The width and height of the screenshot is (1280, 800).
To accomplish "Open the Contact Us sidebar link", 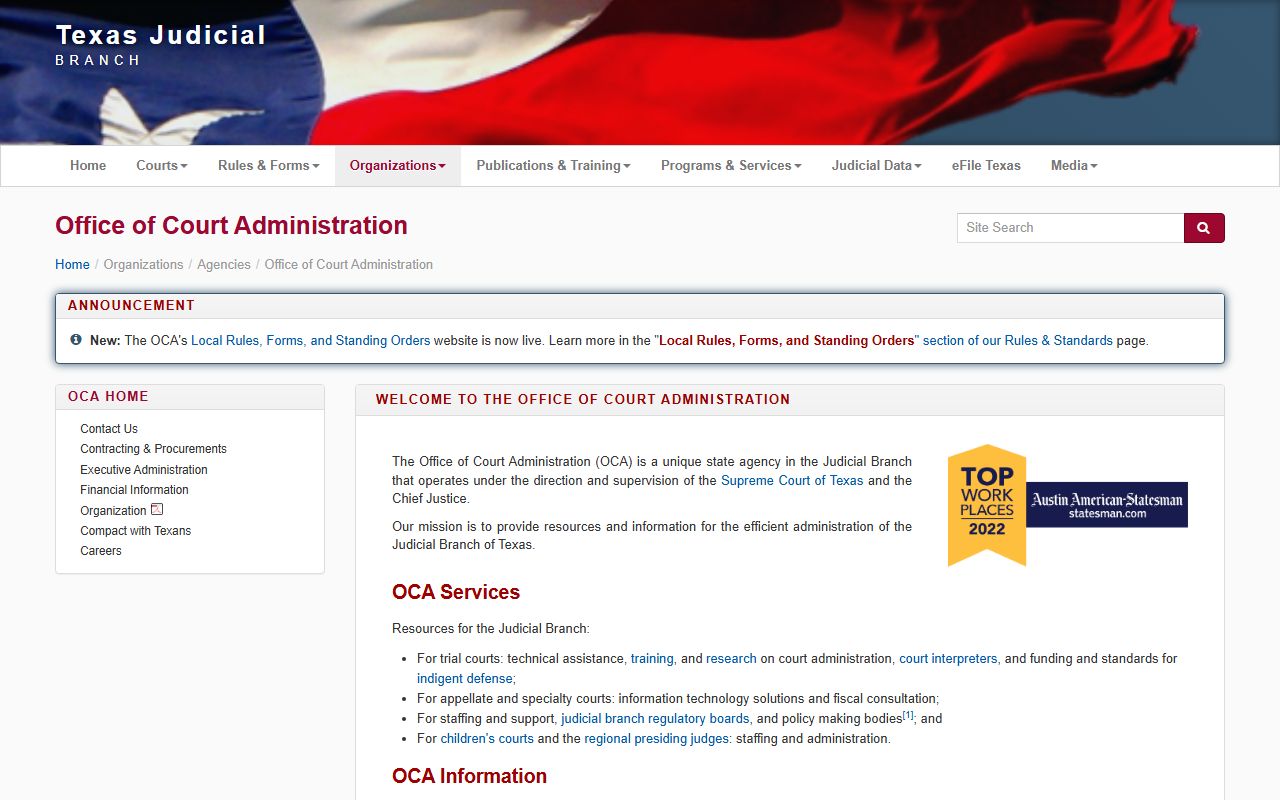I will 109,429.
